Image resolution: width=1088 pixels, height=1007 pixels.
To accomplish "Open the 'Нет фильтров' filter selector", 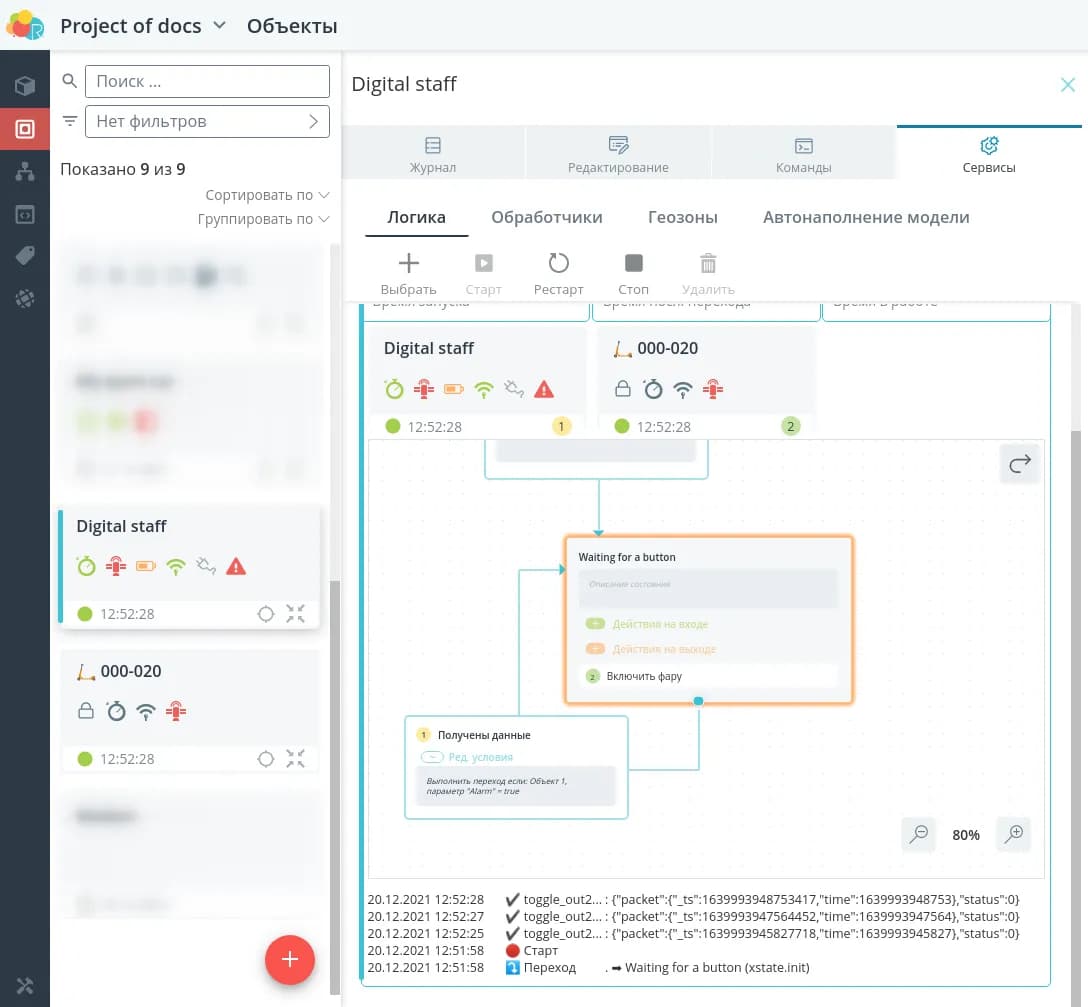I will pos(207,122).
